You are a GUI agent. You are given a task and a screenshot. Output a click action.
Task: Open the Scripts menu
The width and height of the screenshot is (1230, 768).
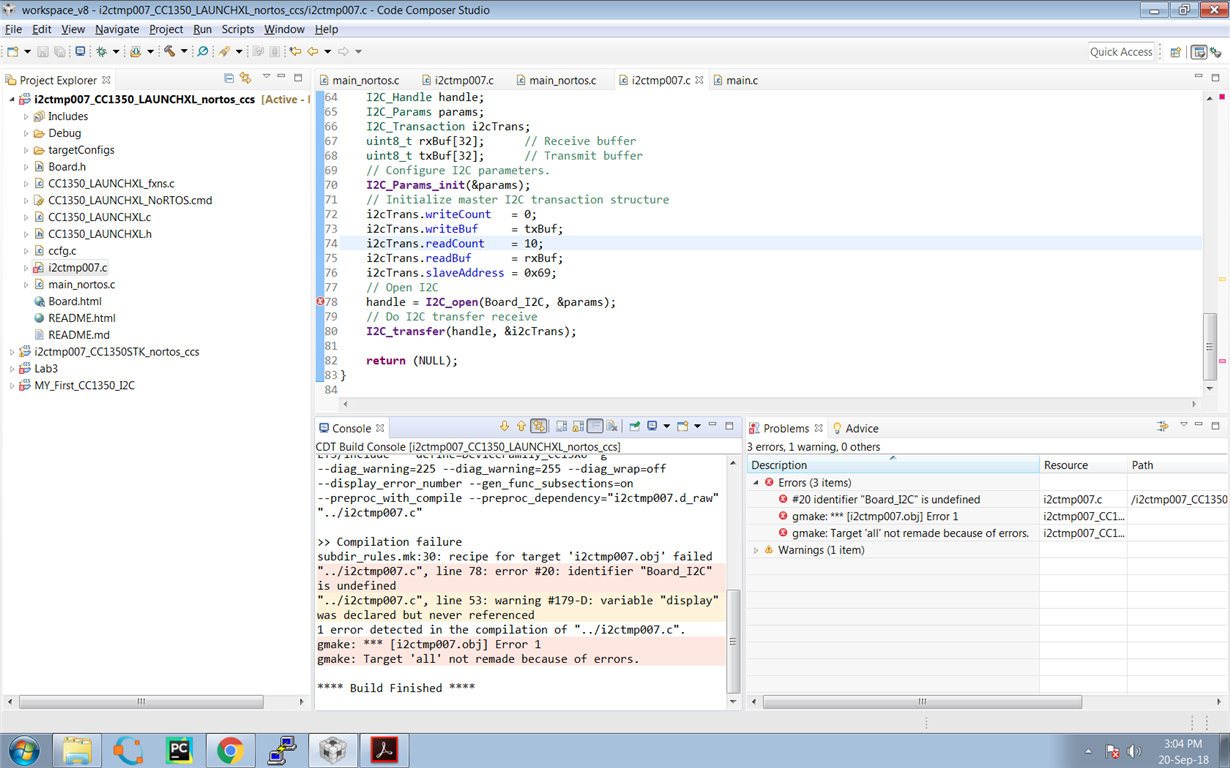point(238,29)
